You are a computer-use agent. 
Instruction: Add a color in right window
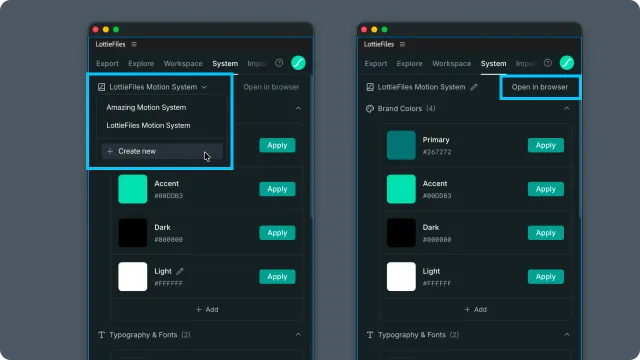(476, 309)
